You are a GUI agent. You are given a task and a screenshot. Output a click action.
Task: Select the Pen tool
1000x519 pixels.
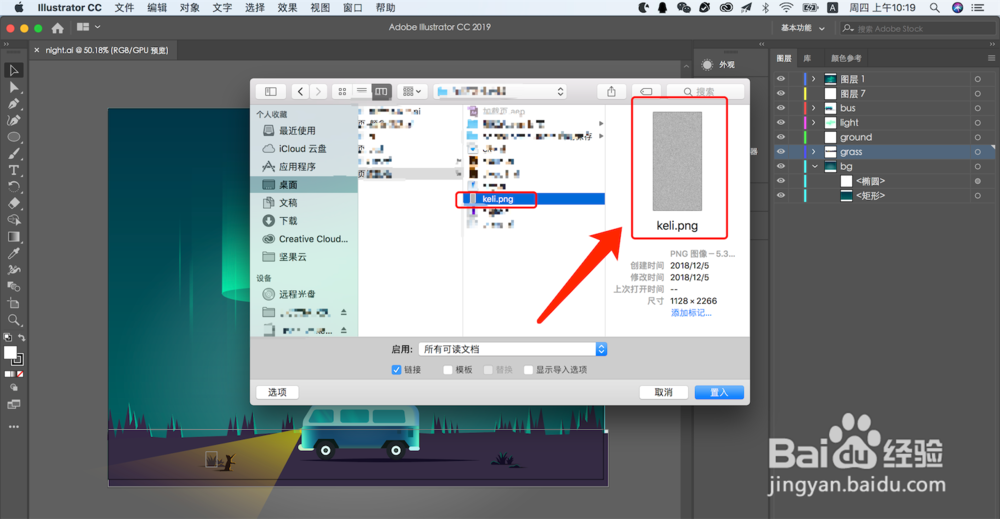14,103
